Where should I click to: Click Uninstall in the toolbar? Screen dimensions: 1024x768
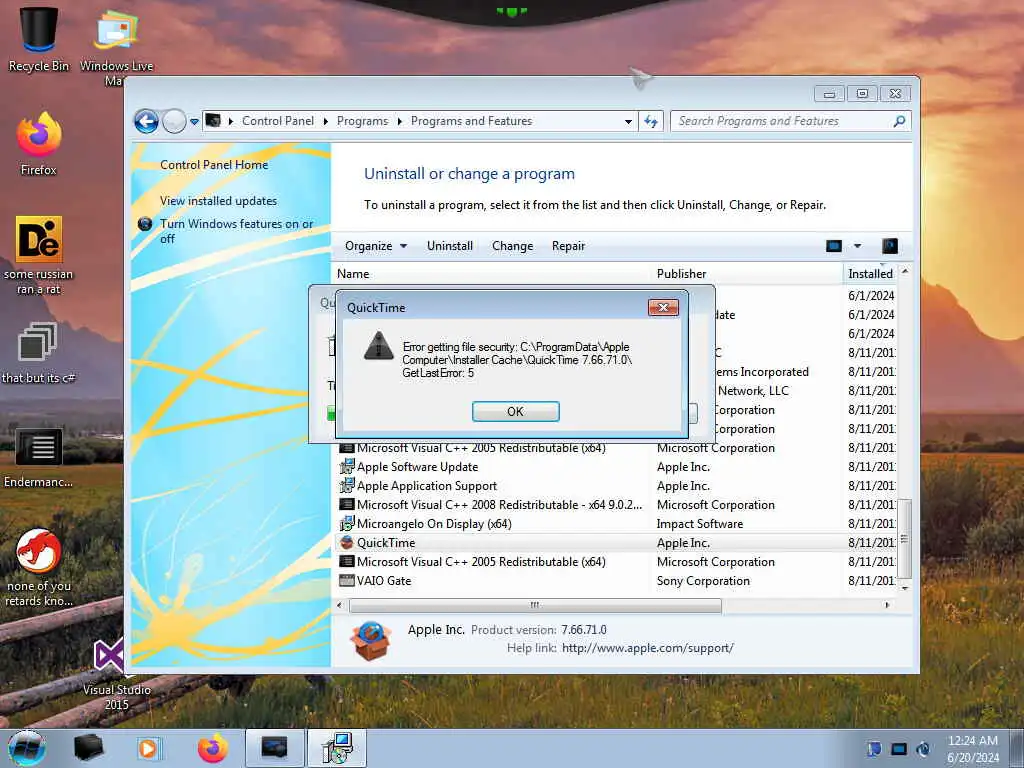tap(449, 246)
